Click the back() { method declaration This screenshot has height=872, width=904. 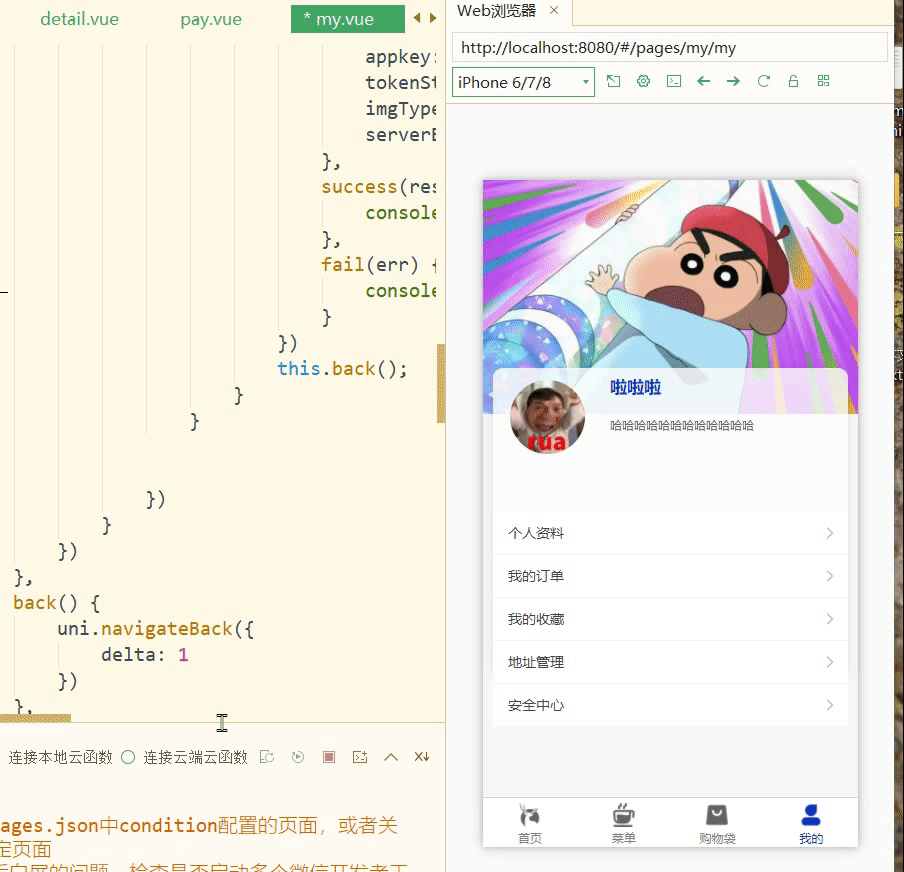tap(56, 603)
